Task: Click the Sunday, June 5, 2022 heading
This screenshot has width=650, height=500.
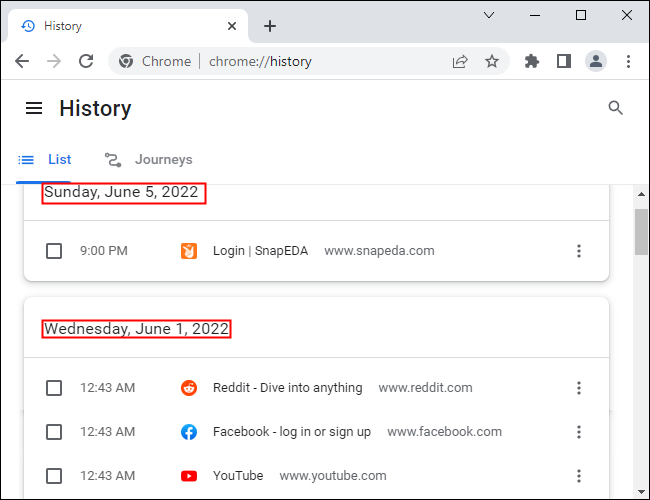Action: (x=121, y=192)
